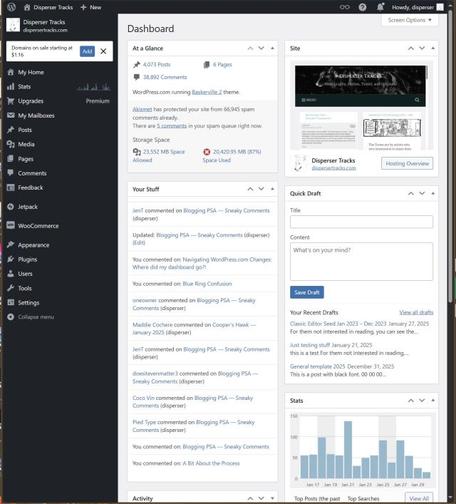
Task: Click Add button in domains sale banner
Action: click(x=87, y=51)
